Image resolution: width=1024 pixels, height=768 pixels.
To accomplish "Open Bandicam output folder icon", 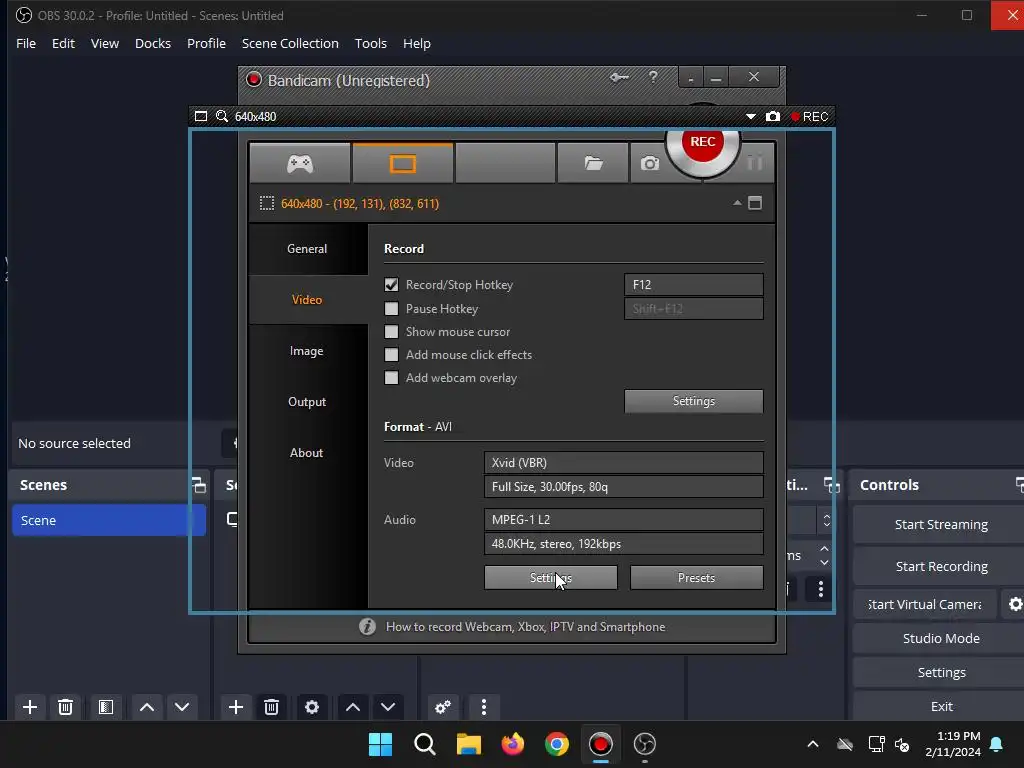I will (x=593, y=163).
